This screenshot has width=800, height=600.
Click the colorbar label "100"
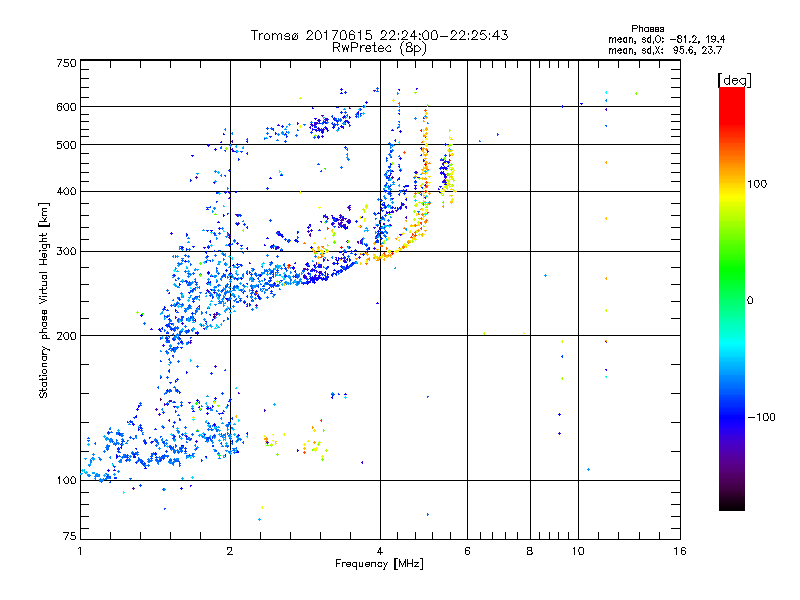[757, 184]
